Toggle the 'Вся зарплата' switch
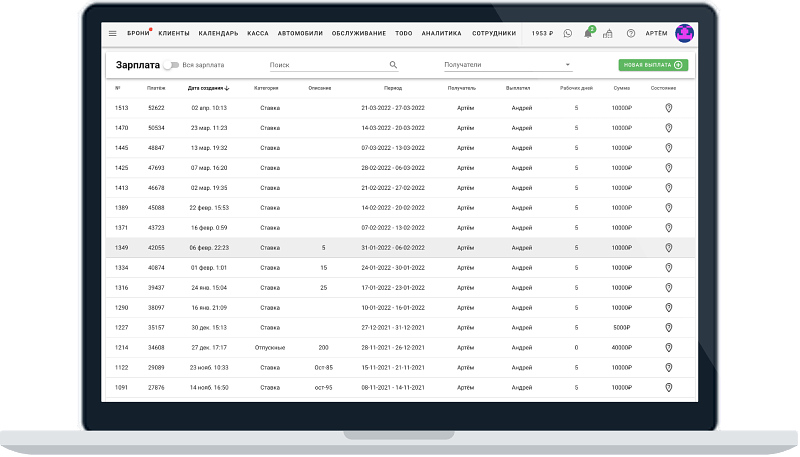The image size is (800, 457). click(x=171, y=65)
